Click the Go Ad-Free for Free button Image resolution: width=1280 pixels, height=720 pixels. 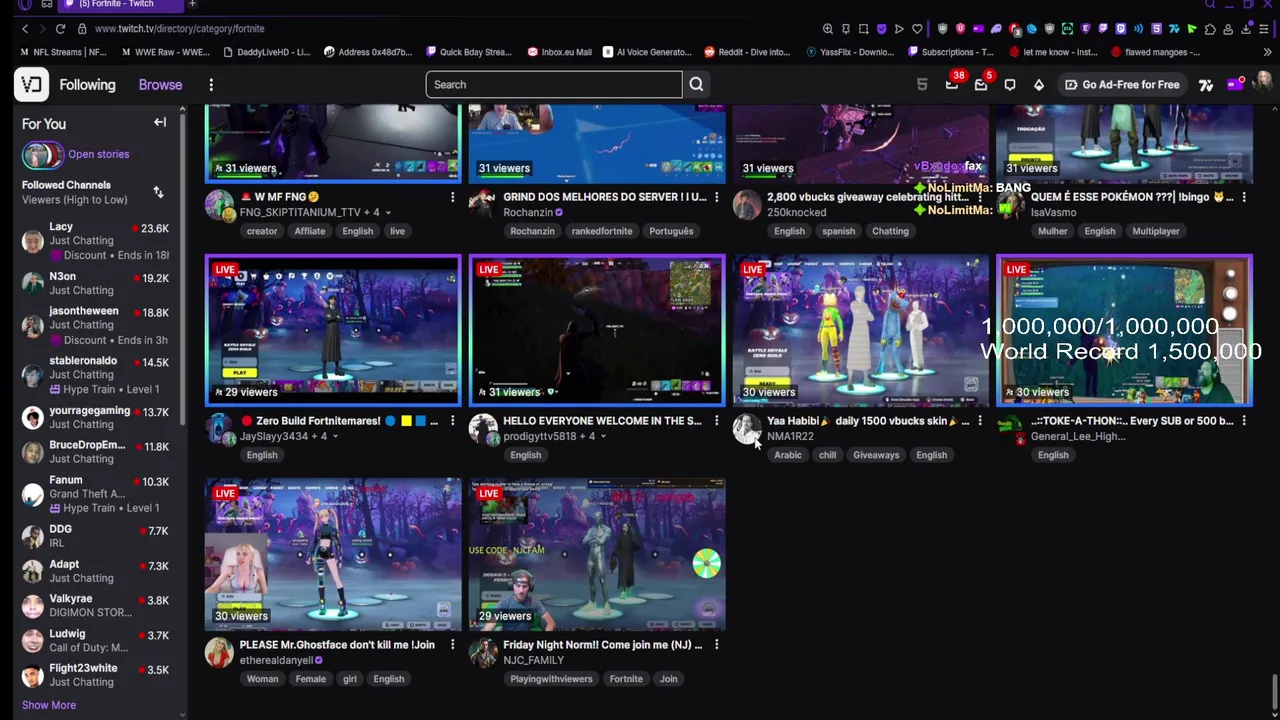click(x=1121, y=85)
